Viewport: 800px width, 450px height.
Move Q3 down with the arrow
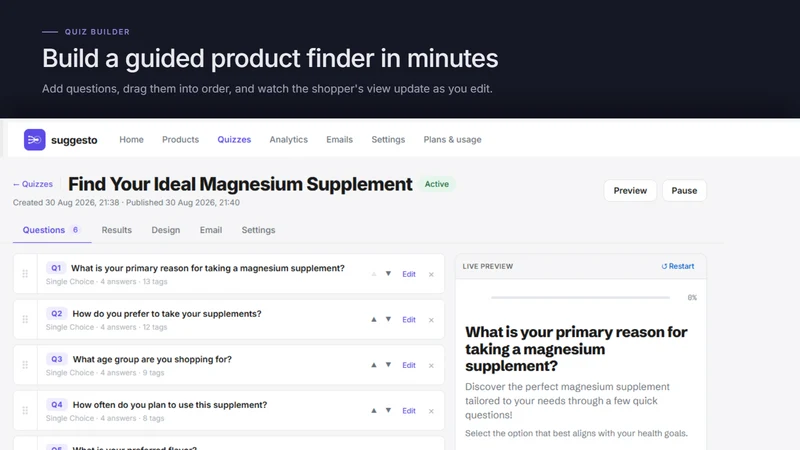(388, 365)
